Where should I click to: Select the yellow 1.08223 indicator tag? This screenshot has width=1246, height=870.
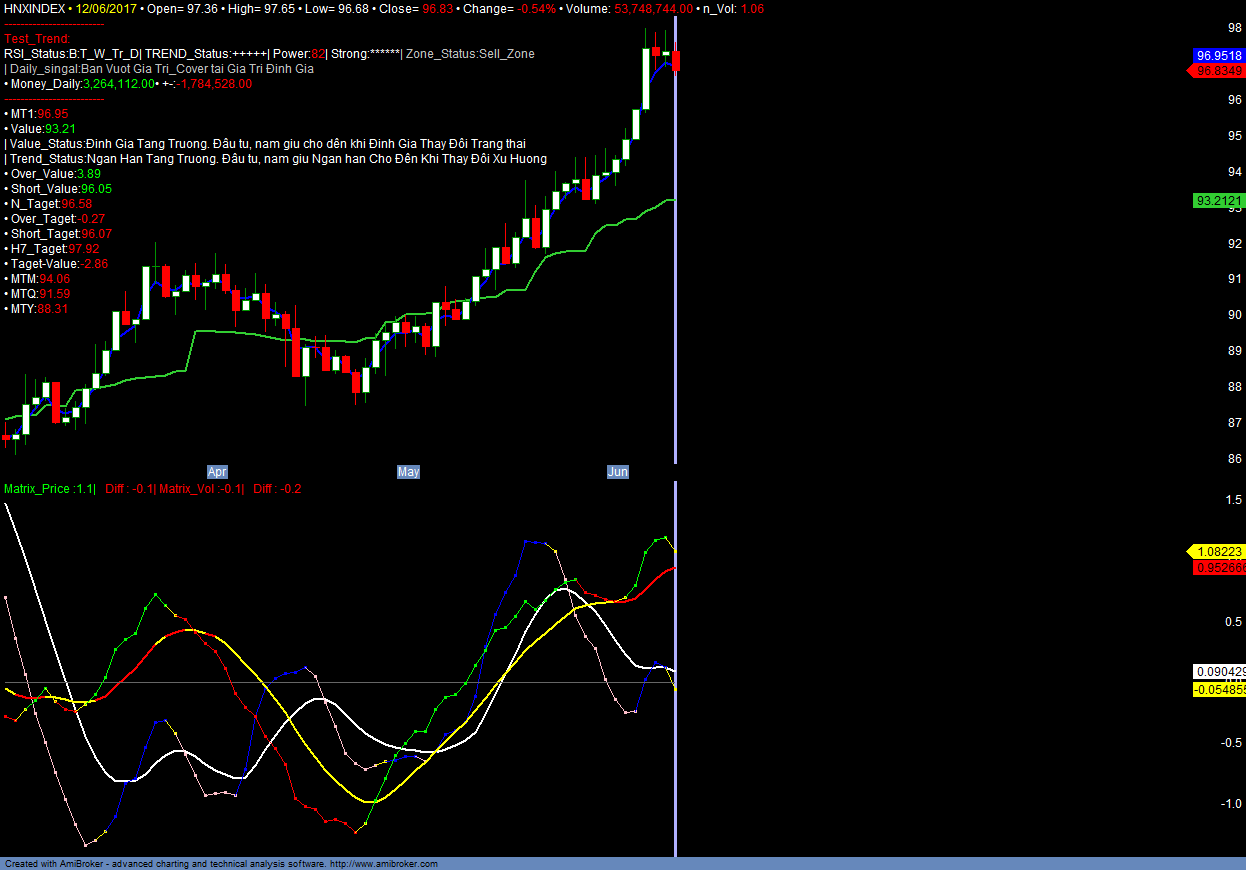1218,552
